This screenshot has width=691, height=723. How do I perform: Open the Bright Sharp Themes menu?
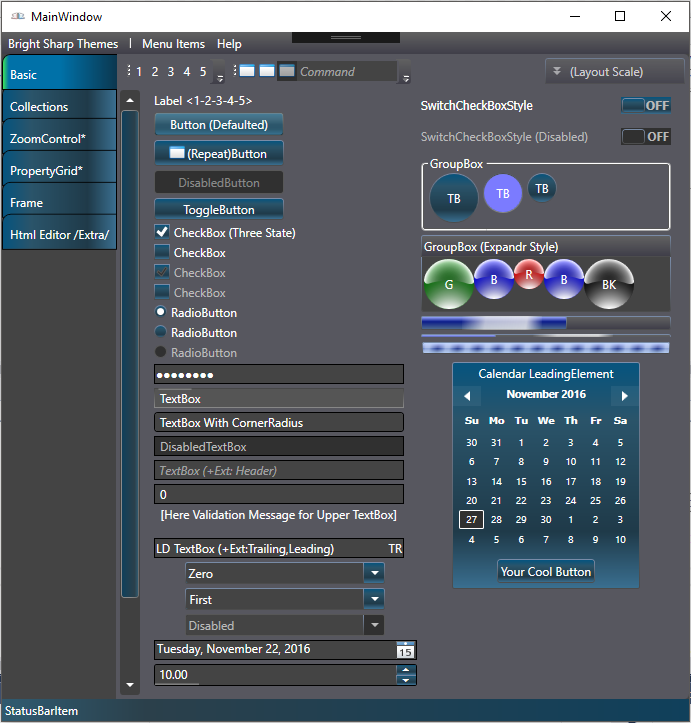63,44
